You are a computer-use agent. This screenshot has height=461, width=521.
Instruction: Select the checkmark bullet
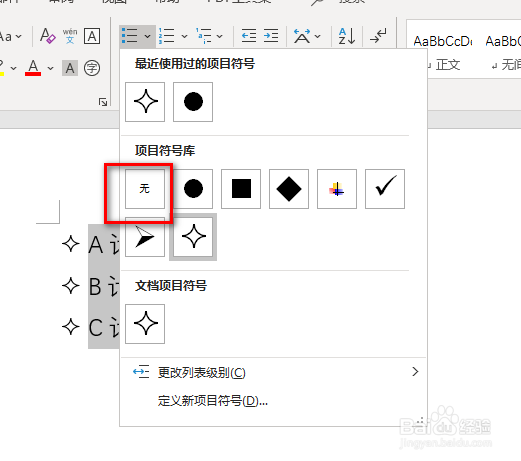pyautogui.click(x=385, y=189)
